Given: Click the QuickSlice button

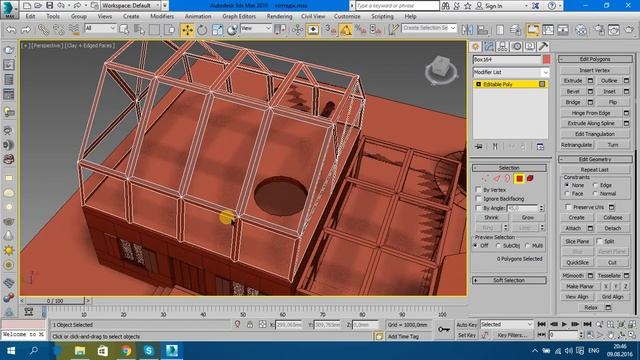Looking at the screenshot, I should pyautogui.click(x=578, y=262).
